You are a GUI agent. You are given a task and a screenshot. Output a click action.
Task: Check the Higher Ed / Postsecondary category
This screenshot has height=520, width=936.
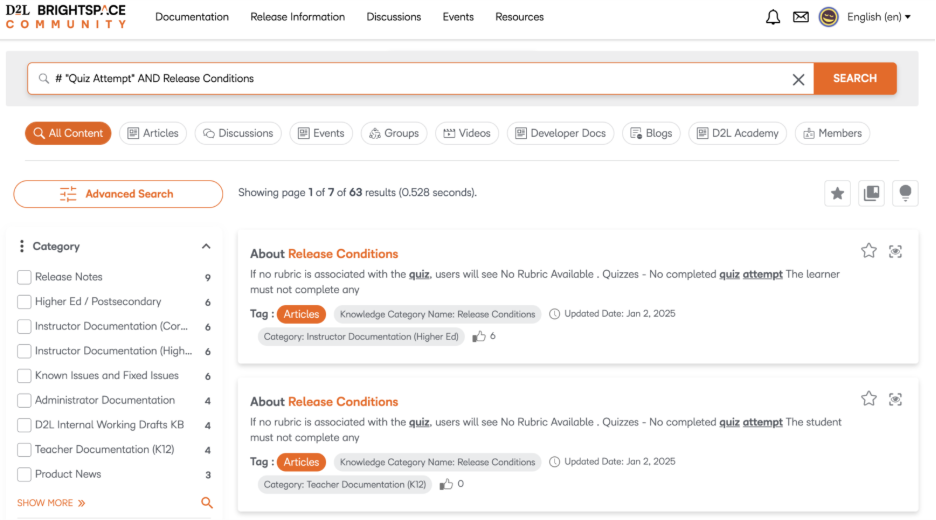[x=24, y=302]
